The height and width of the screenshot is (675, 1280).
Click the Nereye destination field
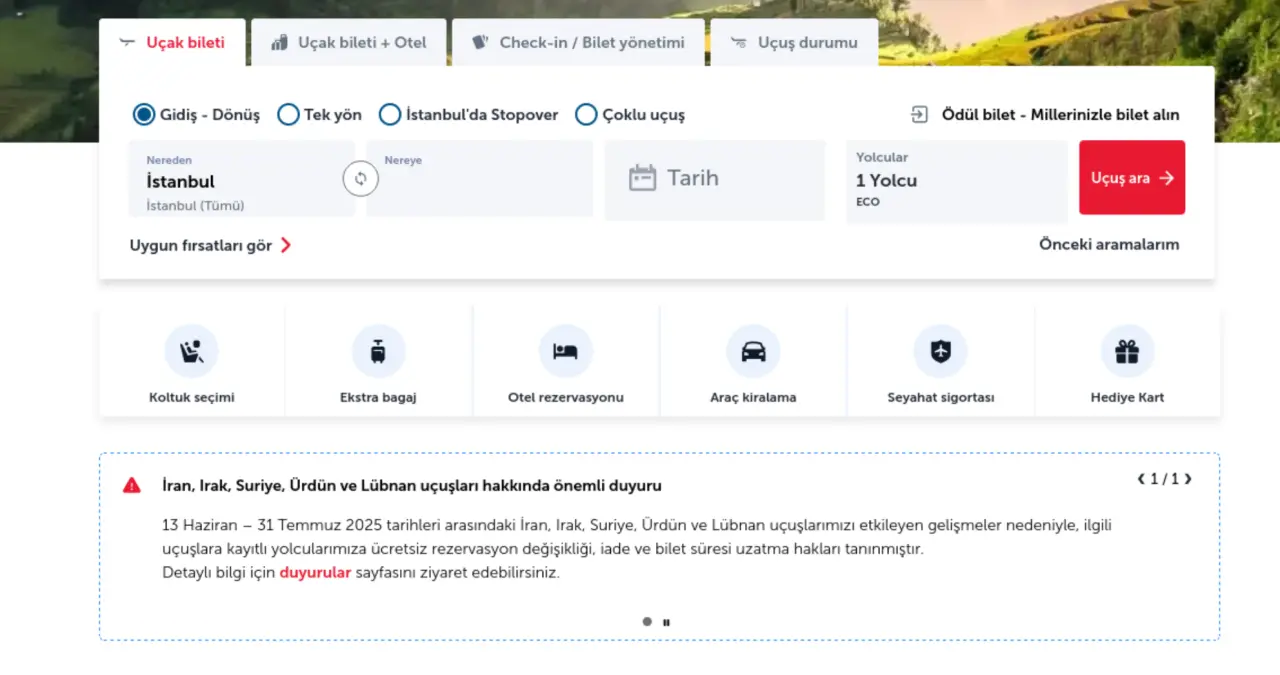(x=479, y=179)
